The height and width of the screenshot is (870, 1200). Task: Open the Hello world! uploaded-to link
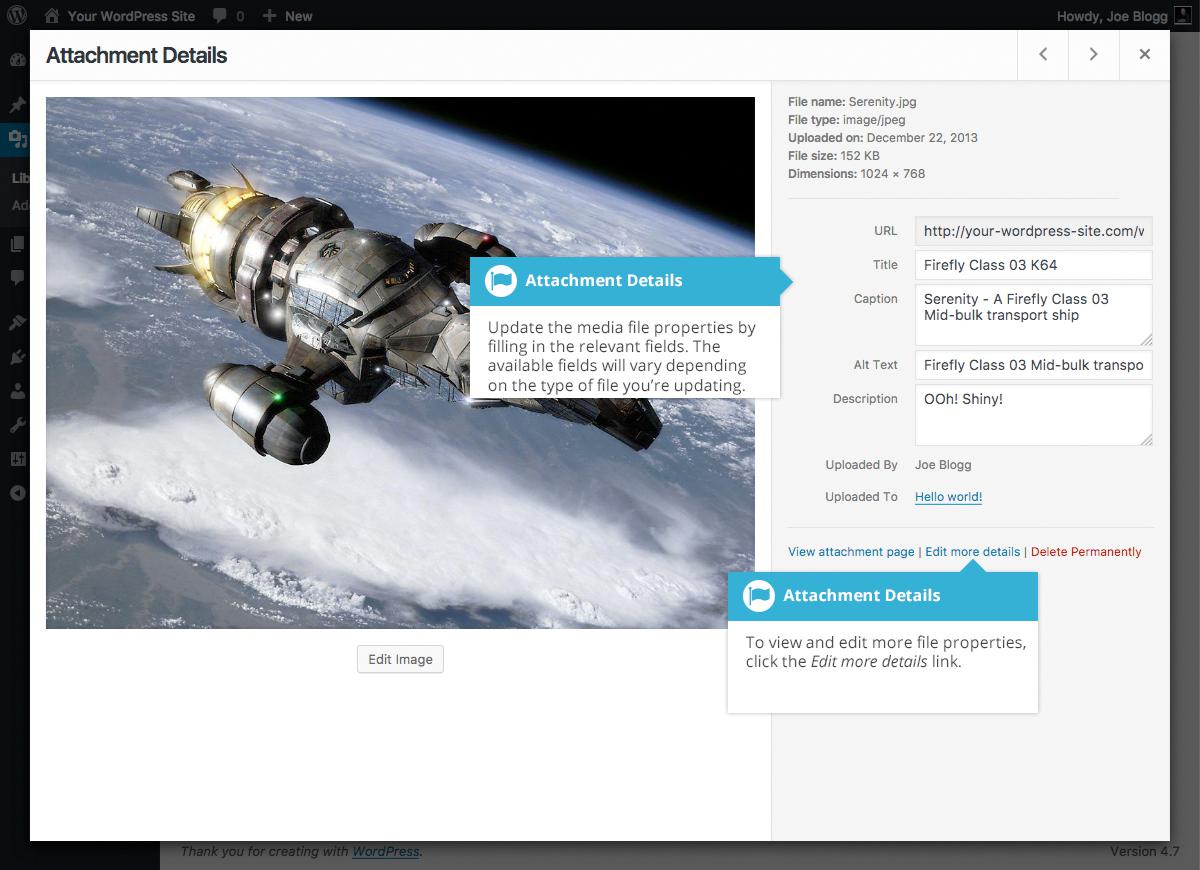coord(948,497)
